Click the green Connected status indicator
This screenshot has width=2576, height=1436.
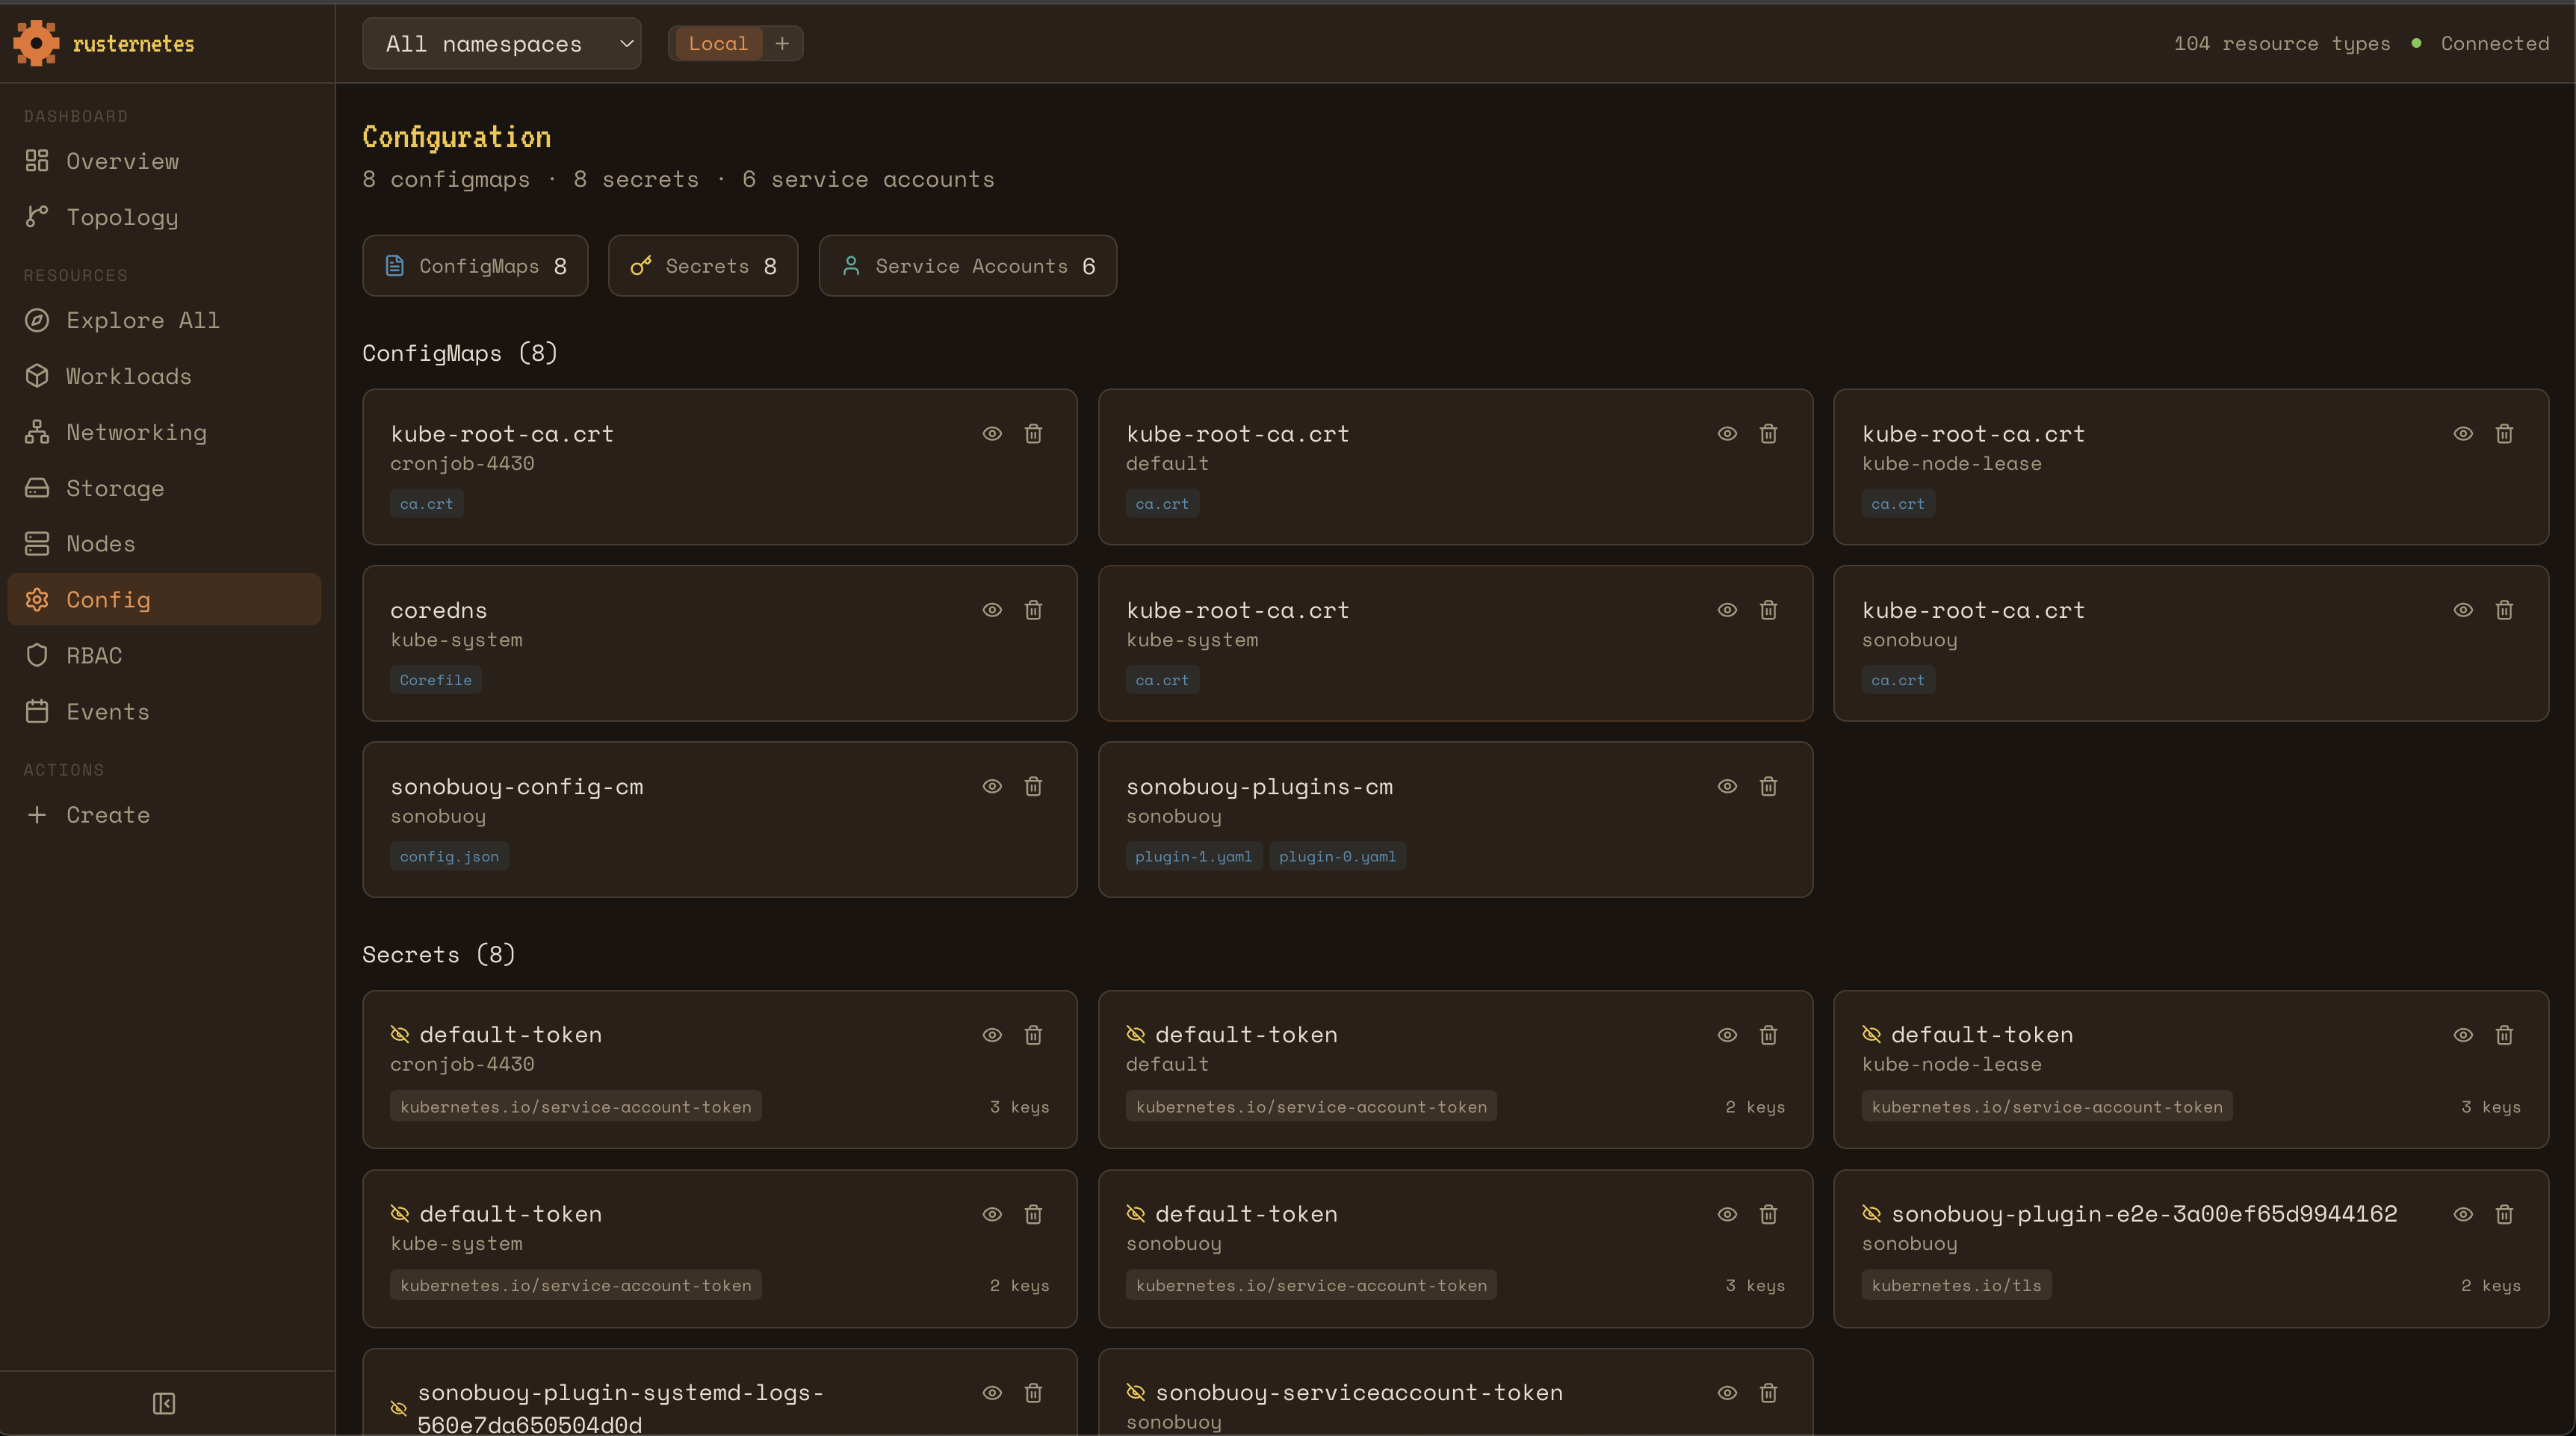click(x=2416, y=43)
